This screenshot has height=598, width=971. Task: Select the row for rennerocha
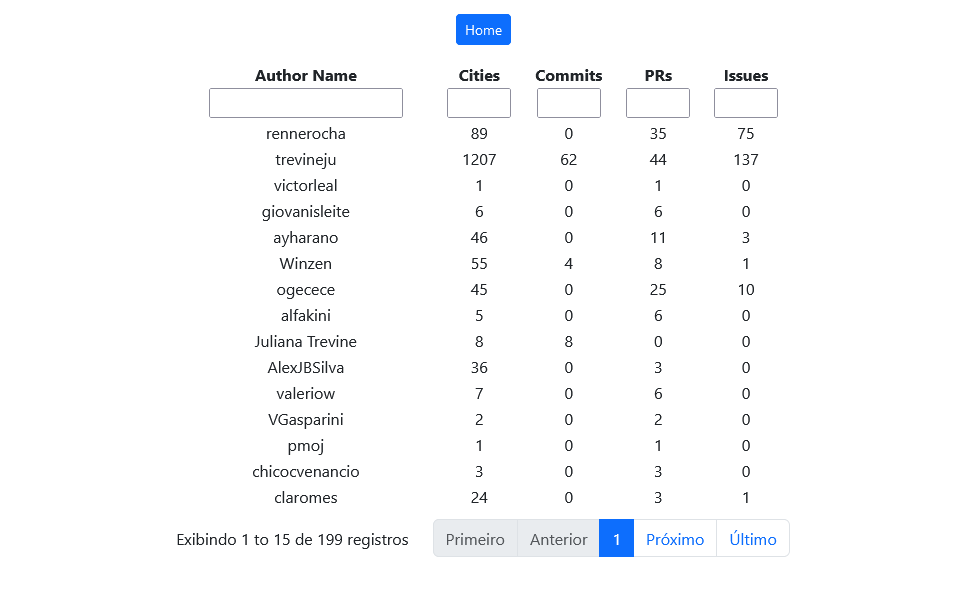point(305,133)
